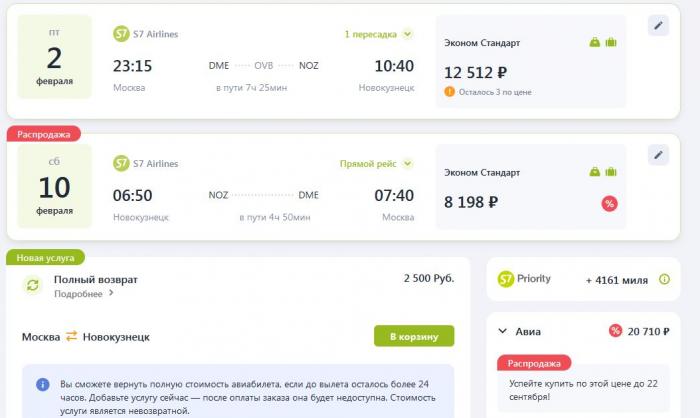
Task: Click the red discount percent icon at 8 198 ₽
Action: click(x=609, y=204)
